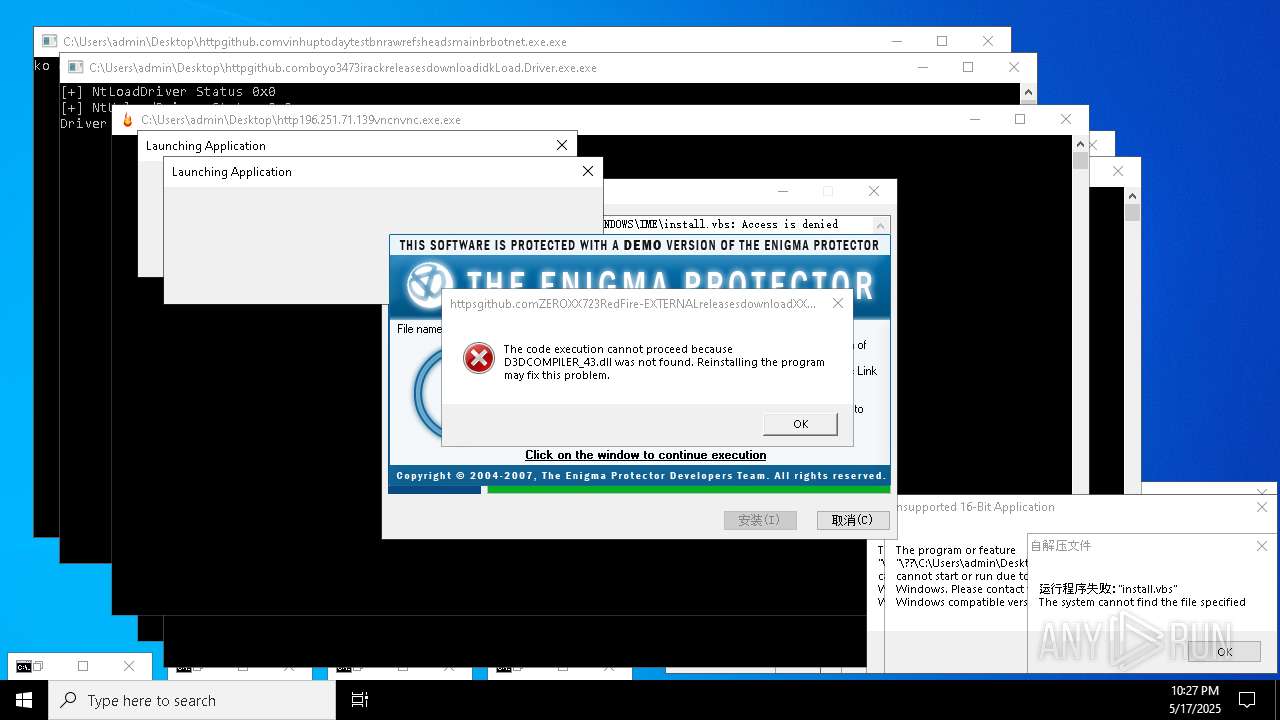Click the botnet.exe window title path
This screenshot has height=720, width=1280.
[x=315, y=42]
